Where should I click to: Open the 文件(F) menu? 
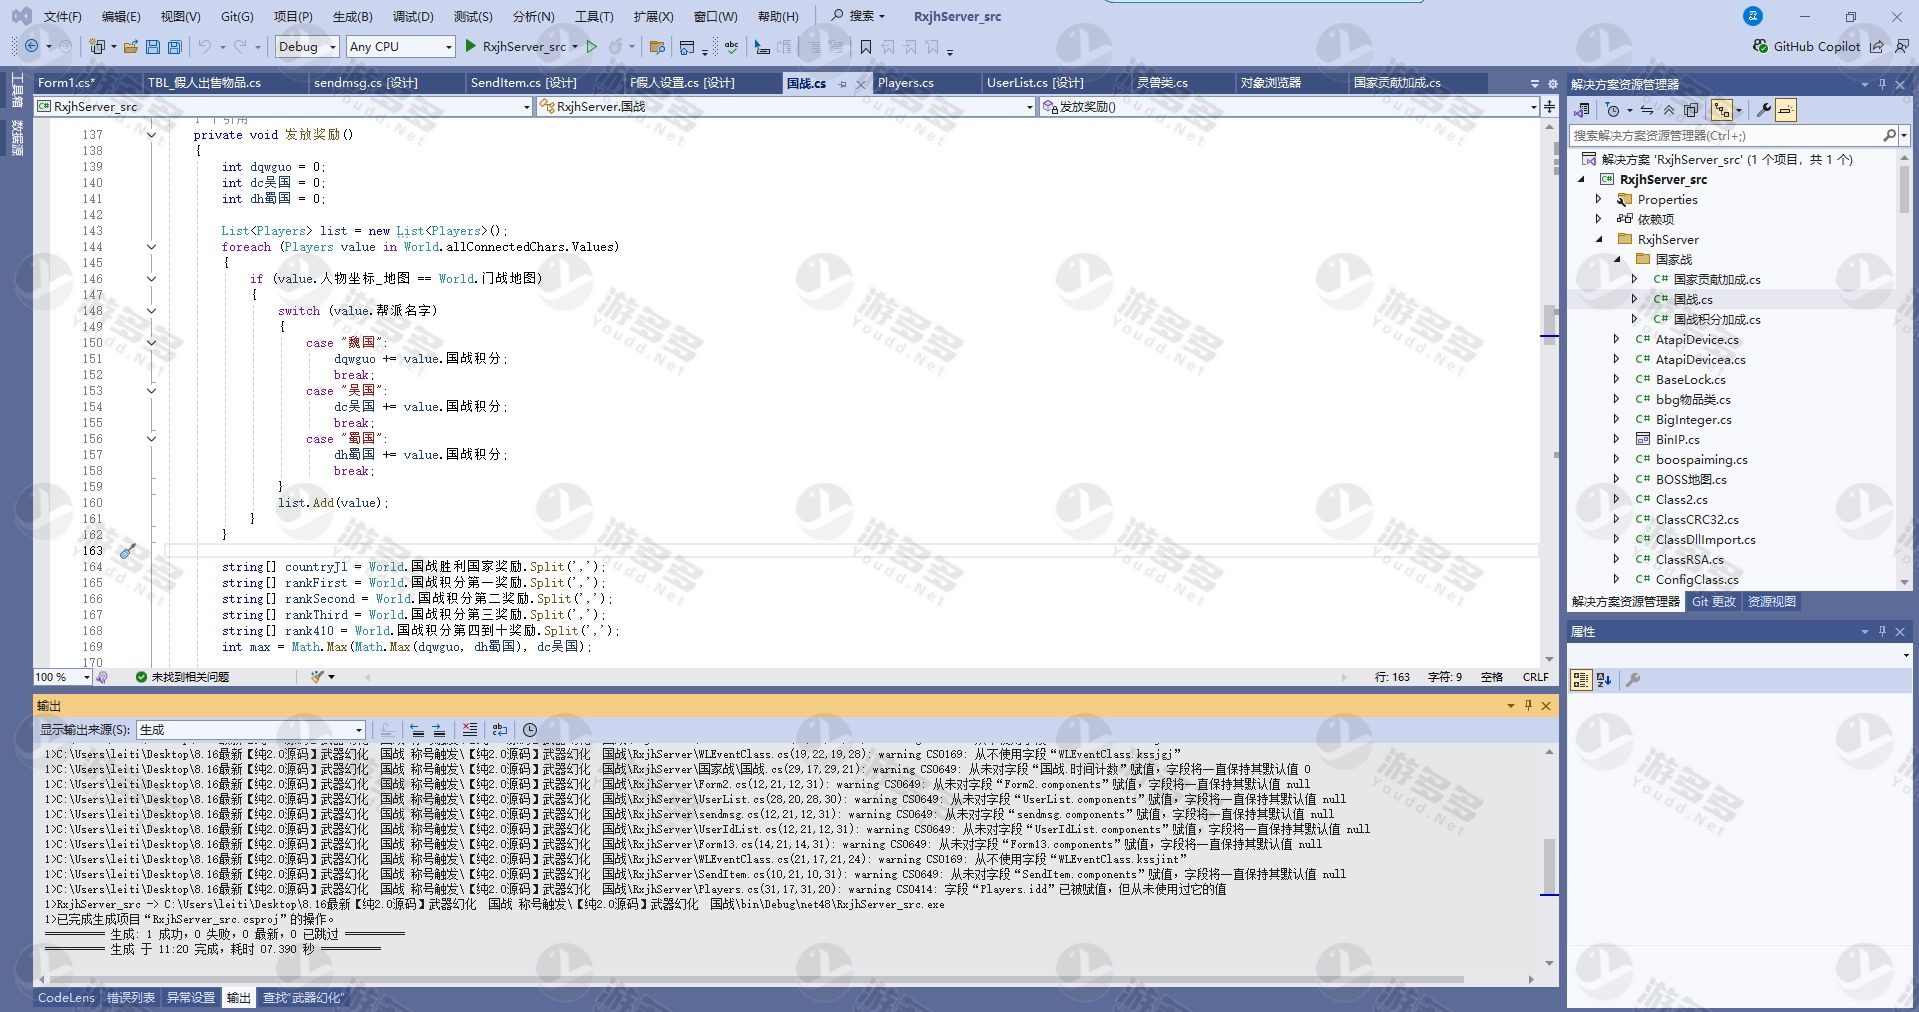coord(62,16)
